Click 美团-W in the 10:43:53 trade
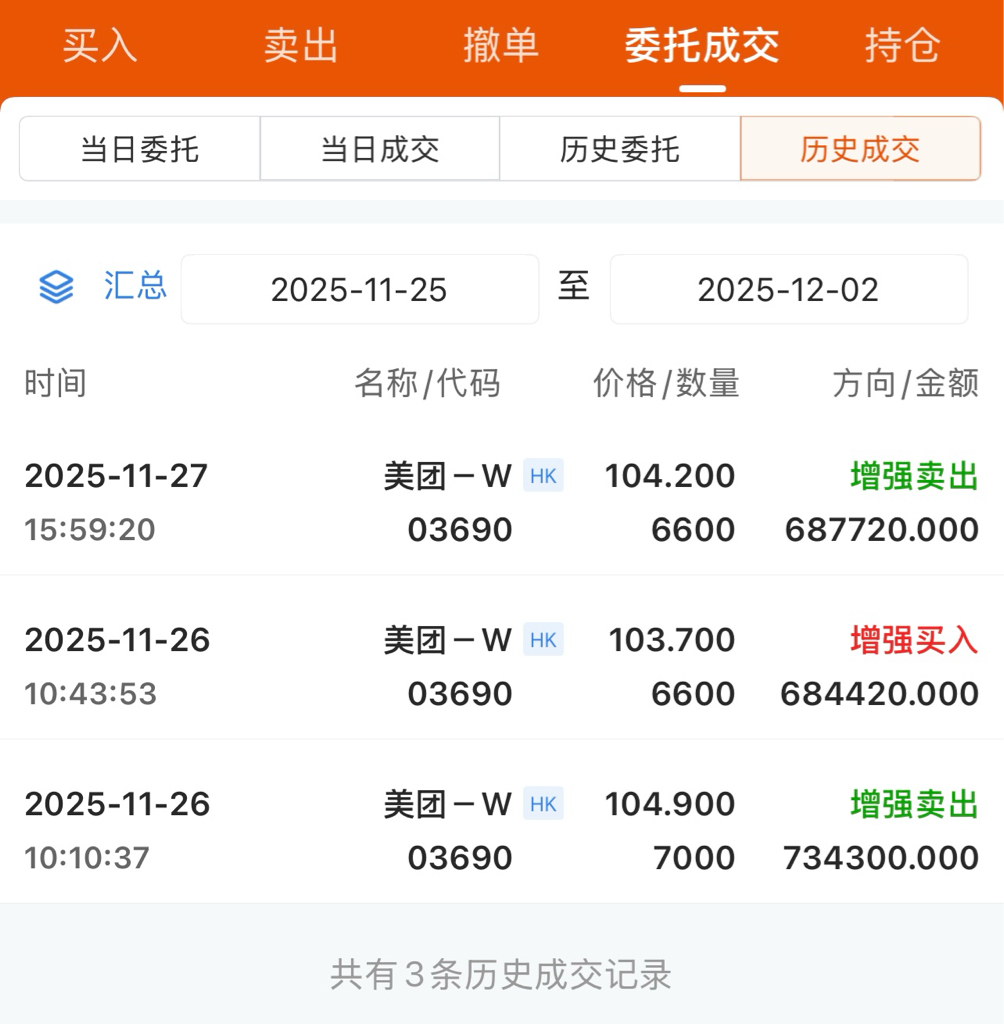Viewport: 1004px width, 1024px height. pos(447,639)
